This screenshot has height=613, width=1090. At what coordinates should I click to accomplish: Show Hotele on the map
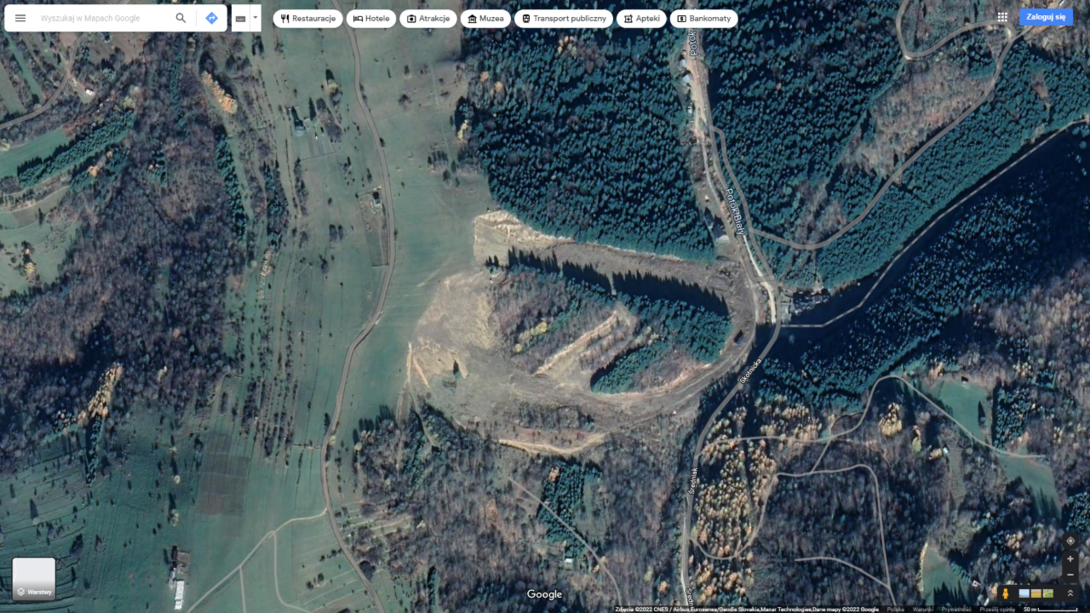point(371,19)
